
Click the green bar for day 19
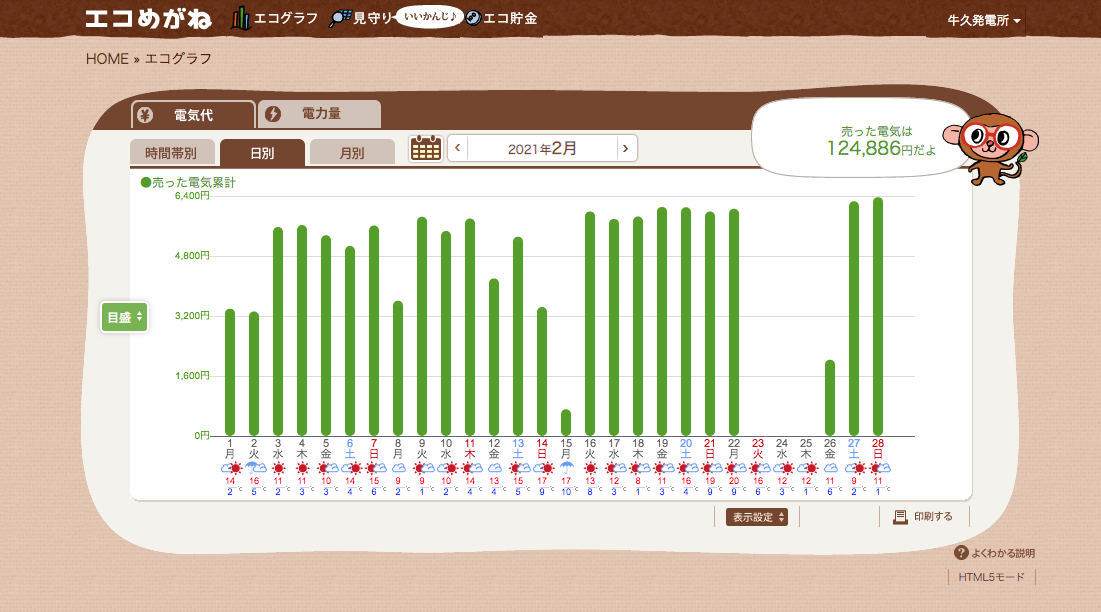[662, 321]
